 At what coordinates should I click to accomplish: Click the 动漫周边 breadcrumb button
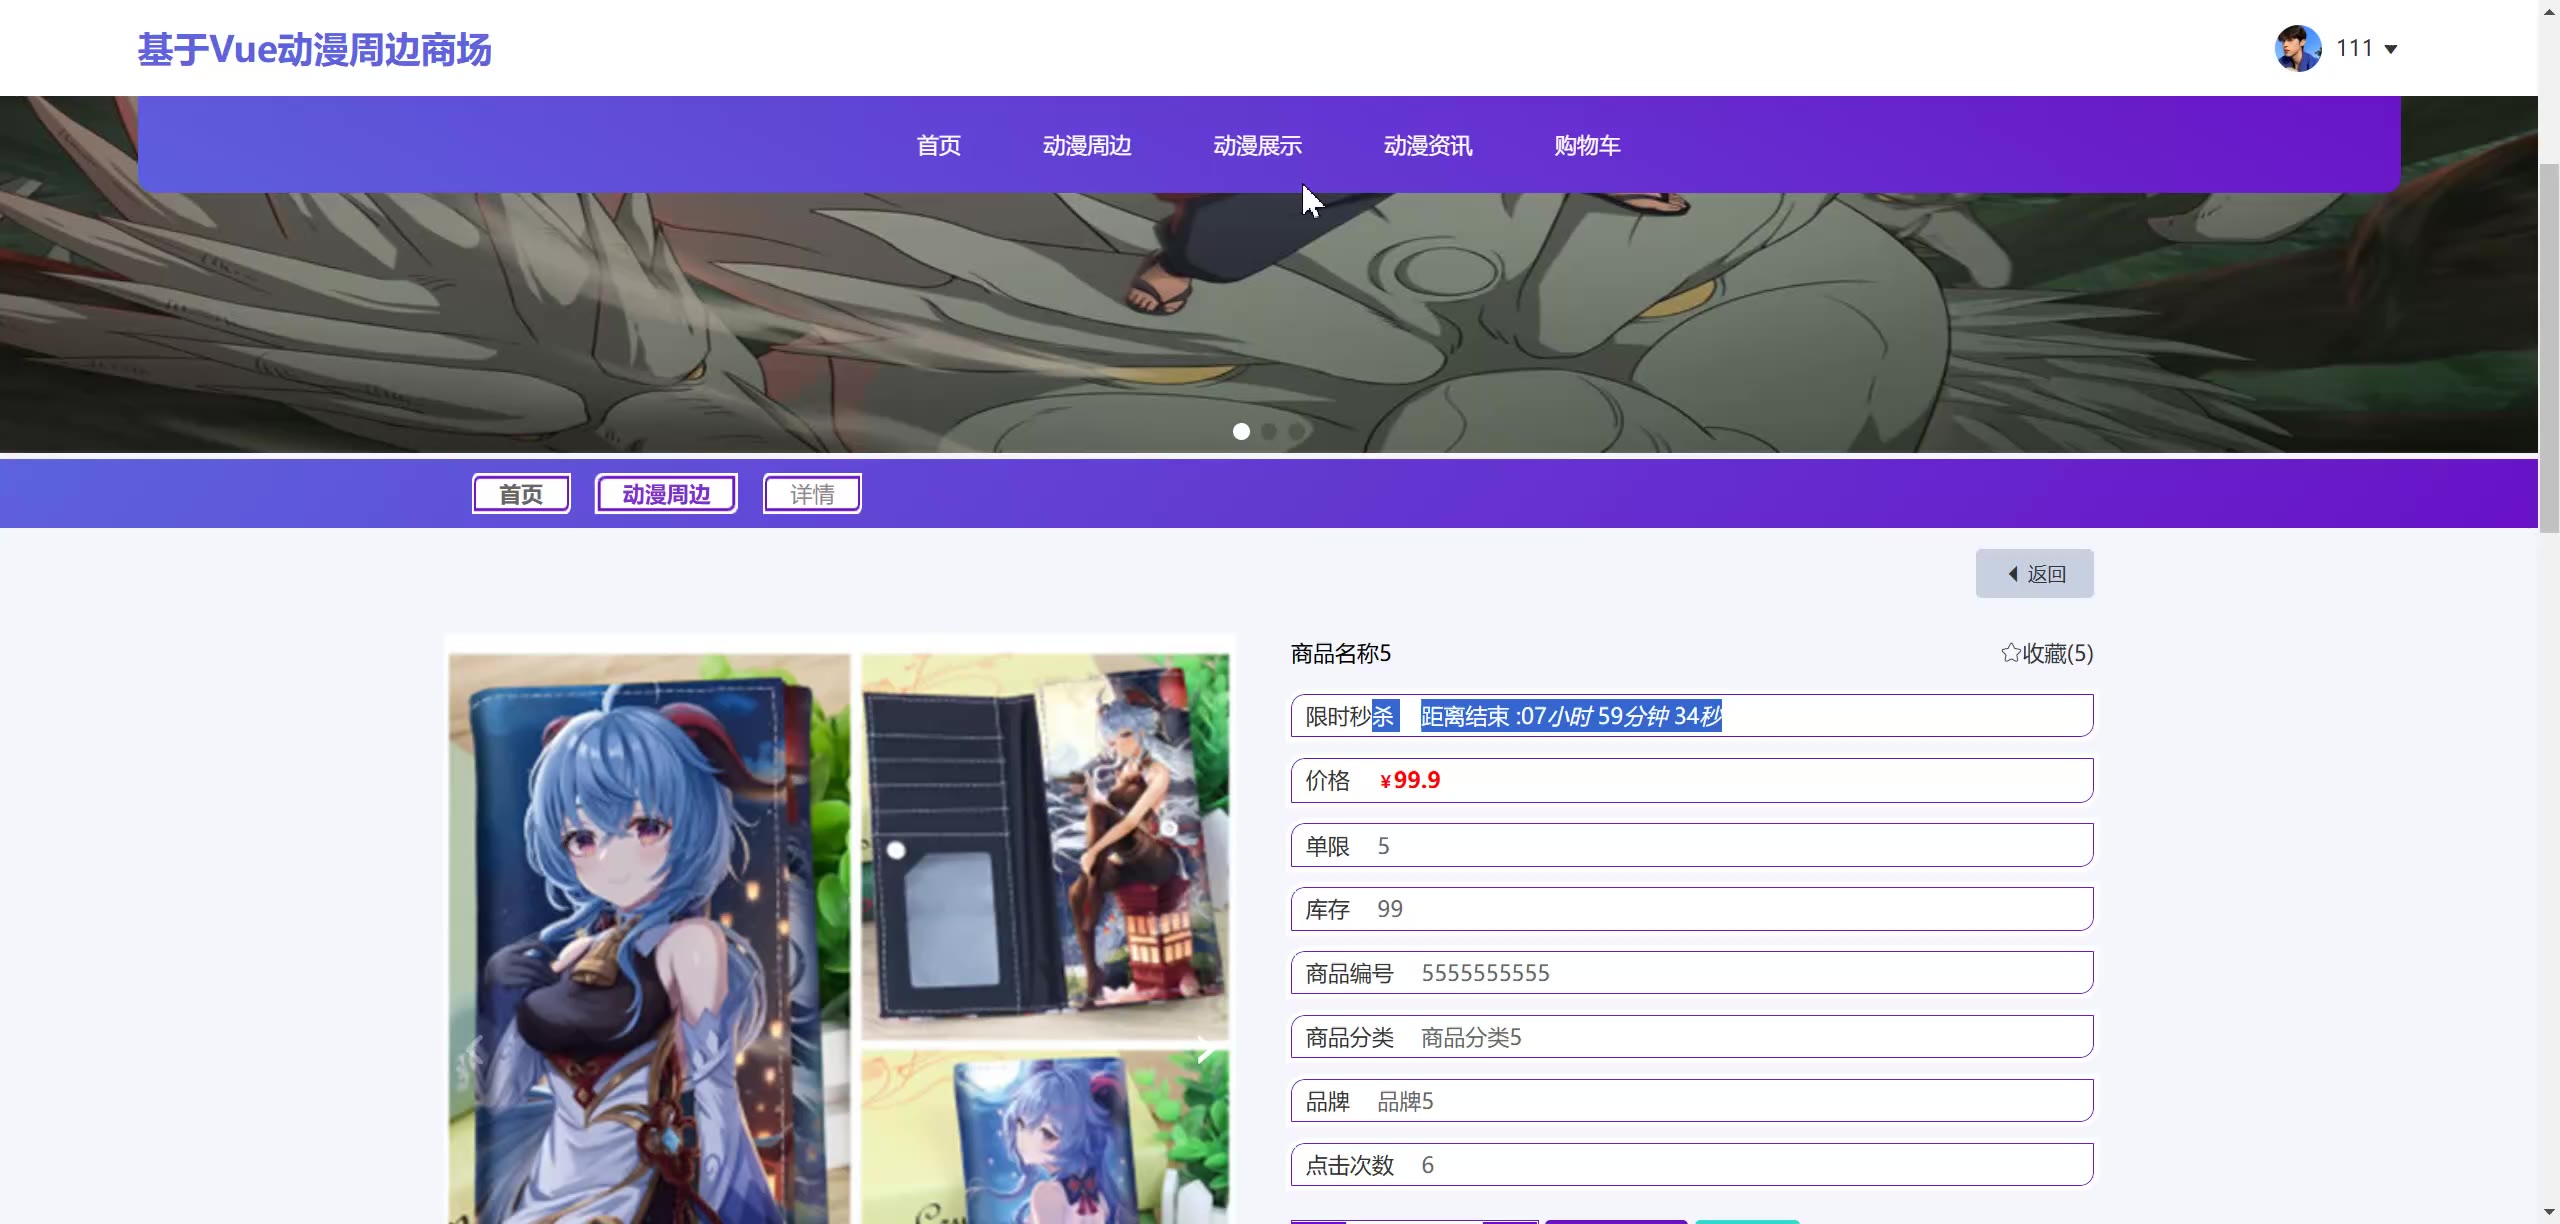(x=666, y=494)
